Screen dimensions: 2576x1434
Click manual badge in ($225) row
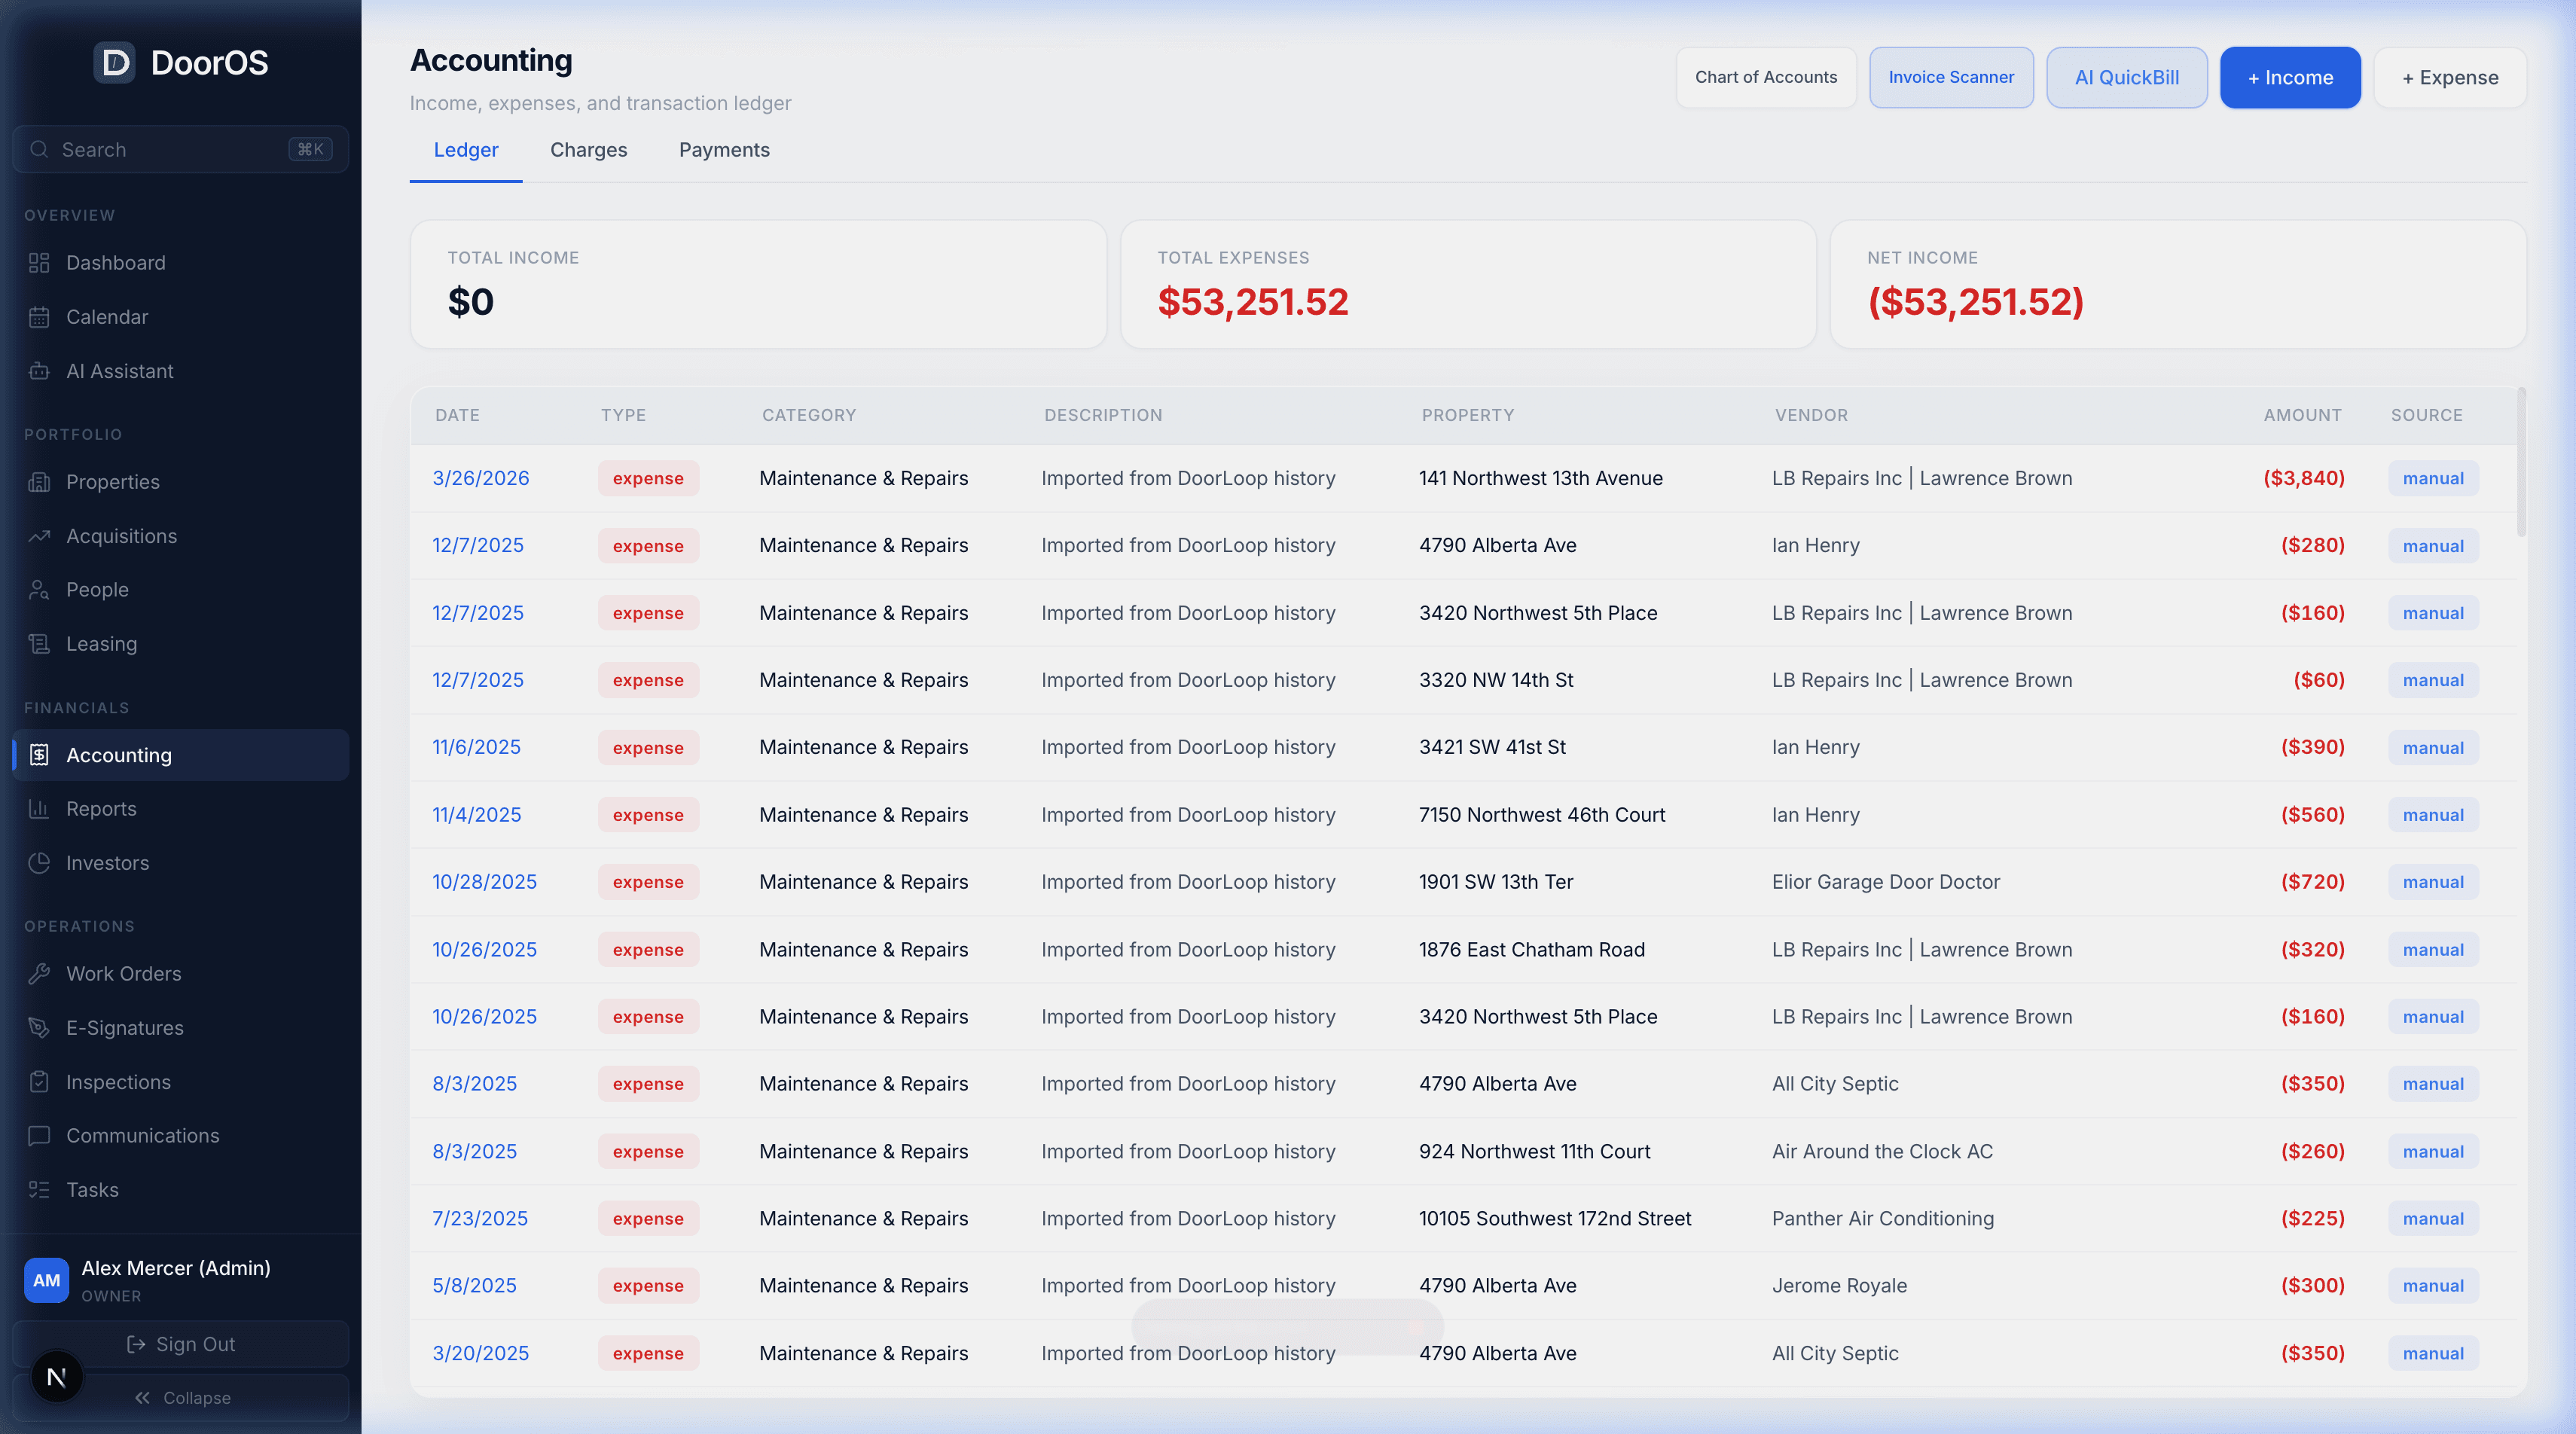[x=2433, y=1219]
